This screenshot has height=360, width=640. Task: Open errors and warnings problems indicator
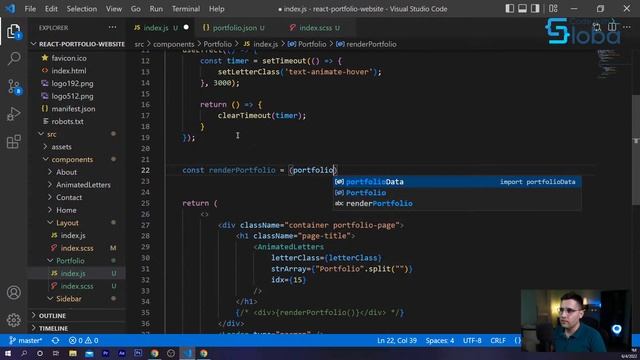point(83,340)
